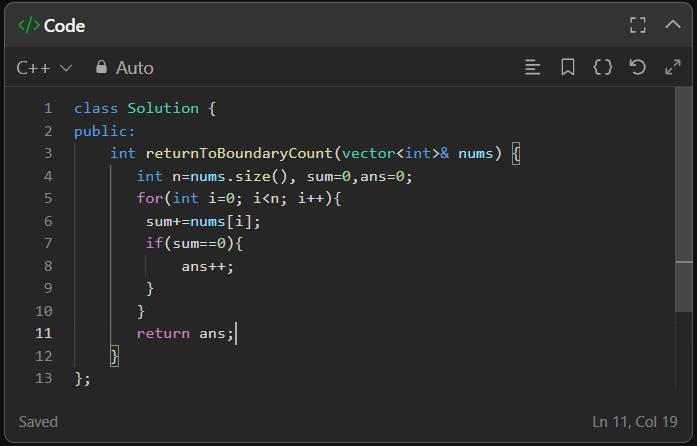Reset code with the undo arrow icon

click(x=637, y=68)
